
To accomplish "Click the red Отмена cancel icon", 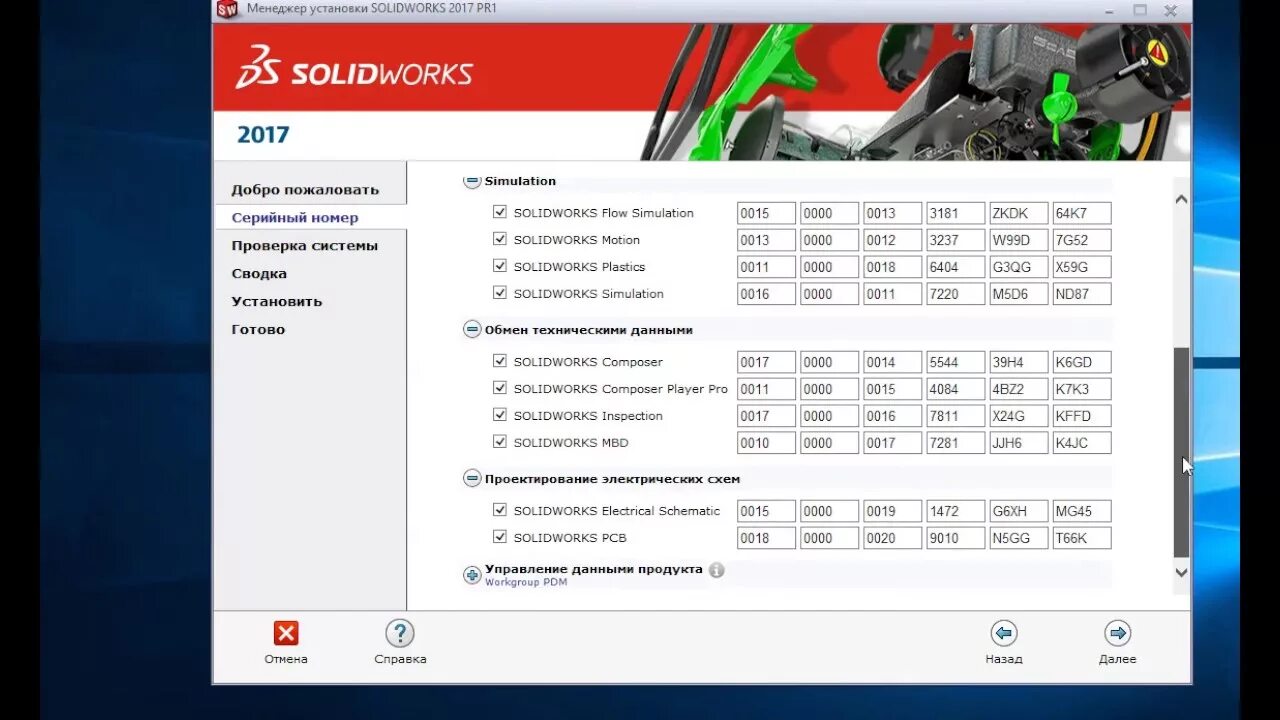I will point(285,633).
